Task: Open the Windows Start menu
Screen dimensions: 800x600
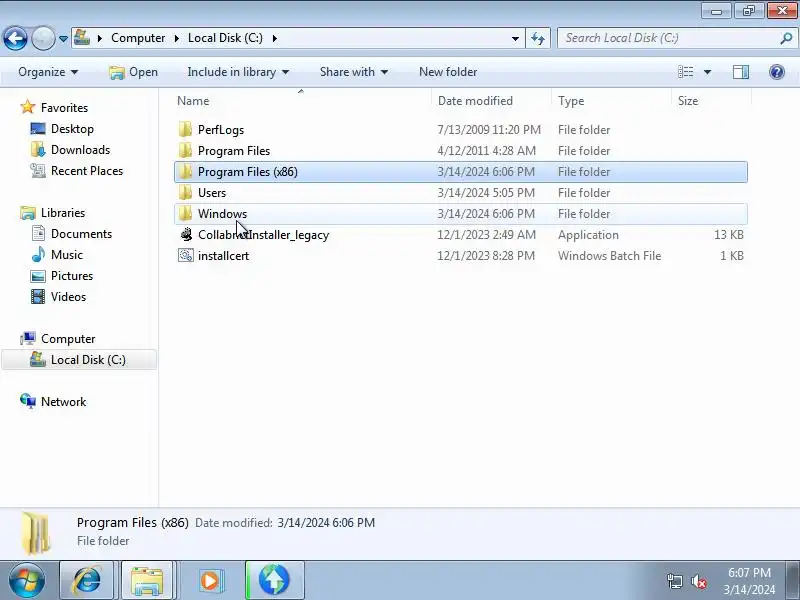Action: 27,580
